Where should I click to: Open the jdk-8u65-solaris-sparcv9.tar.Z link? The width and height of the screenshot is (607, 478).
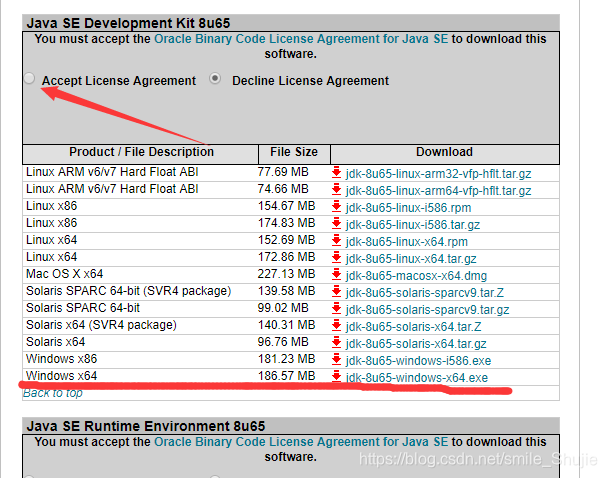coord(425,293)
